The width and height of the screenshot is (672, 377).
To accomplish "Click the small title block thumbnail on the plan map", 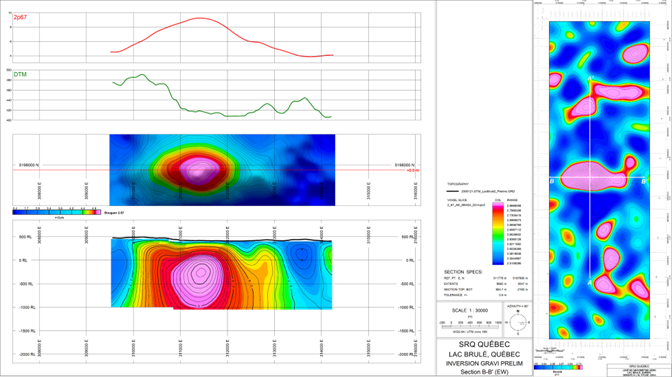I will [x=639, y=370].
